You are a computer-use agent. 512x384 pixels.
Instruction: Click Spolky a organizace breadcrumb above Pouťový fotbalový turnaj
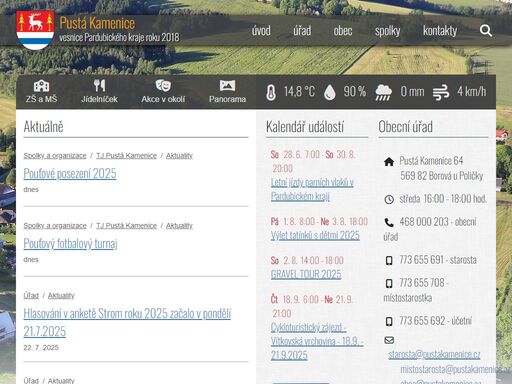point(55,226)
